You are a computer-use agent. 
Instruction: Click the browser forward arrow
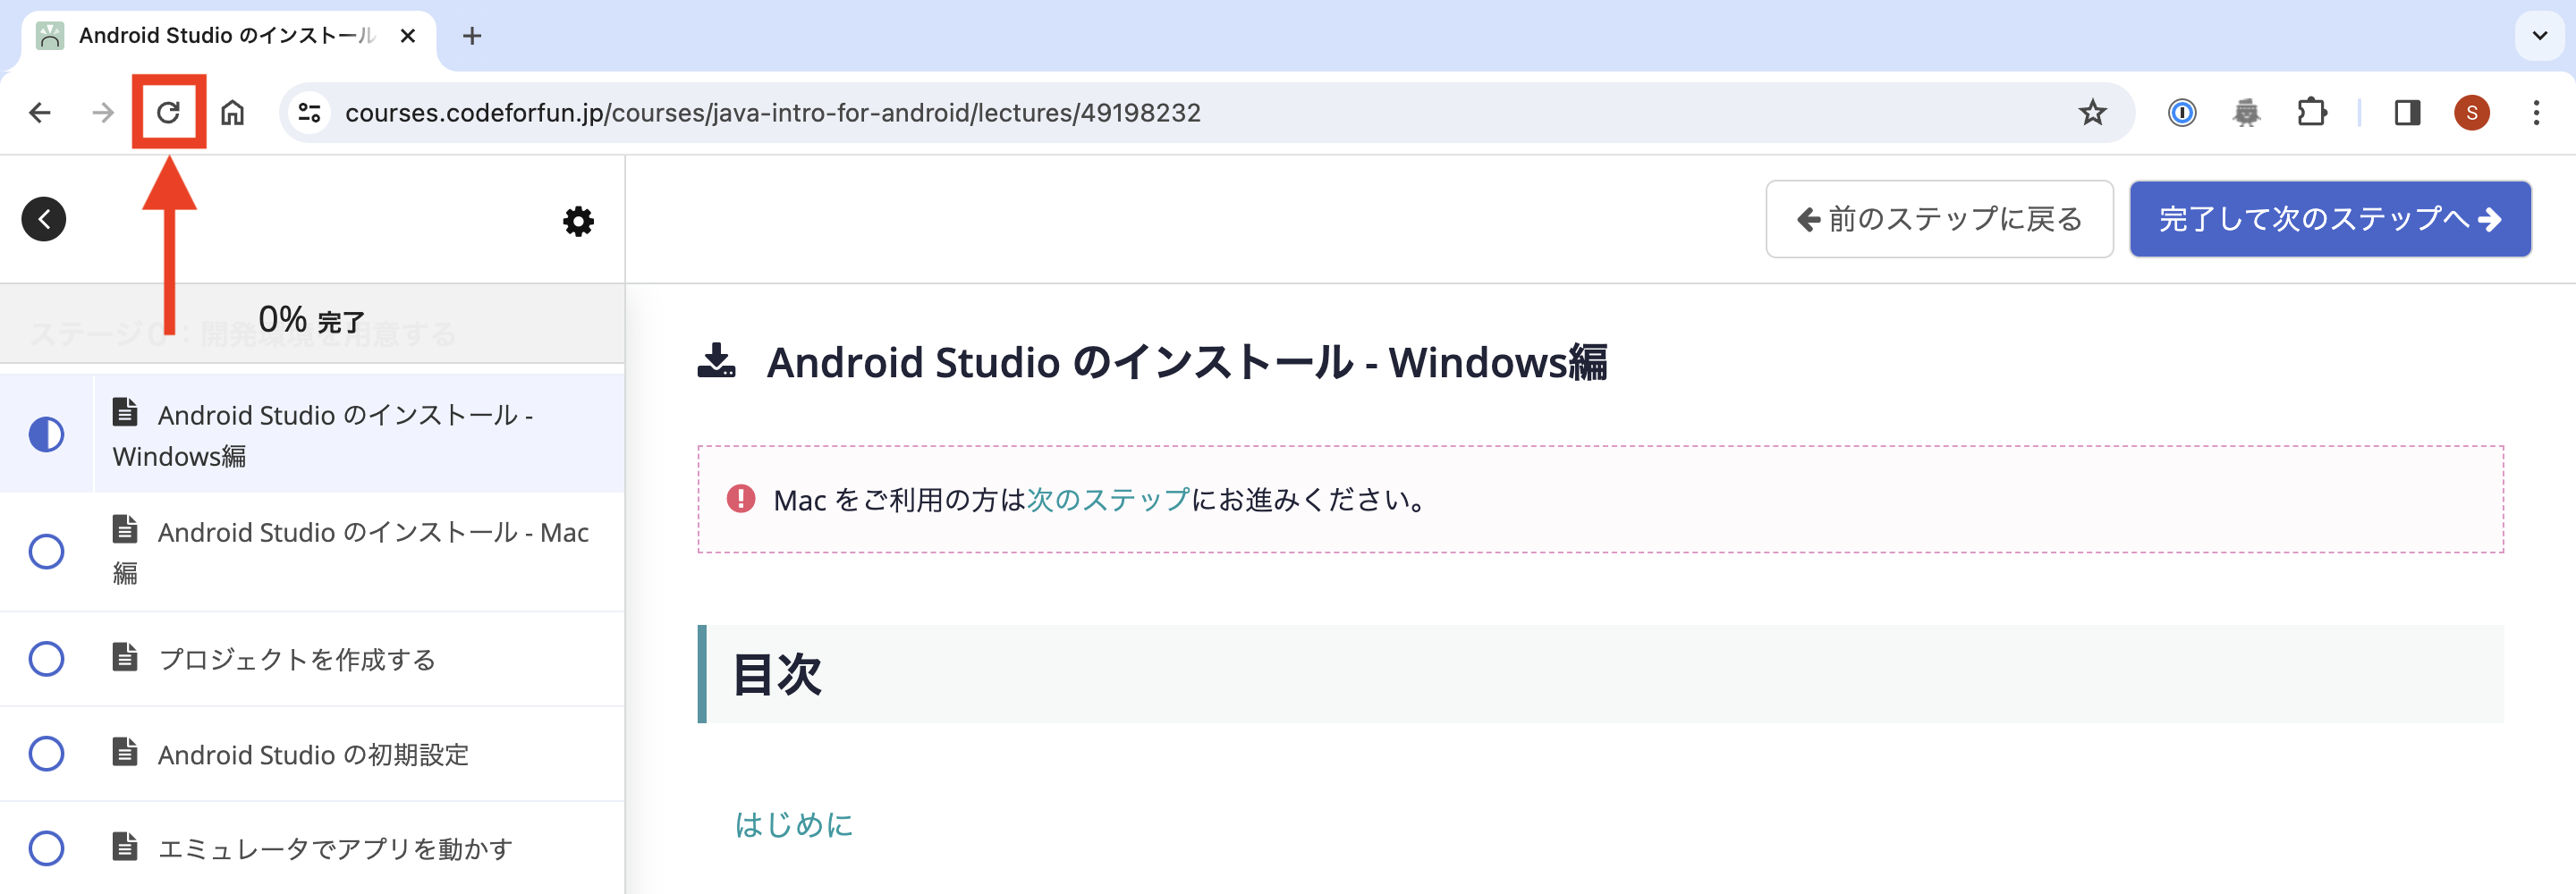[x=102, y=113]
